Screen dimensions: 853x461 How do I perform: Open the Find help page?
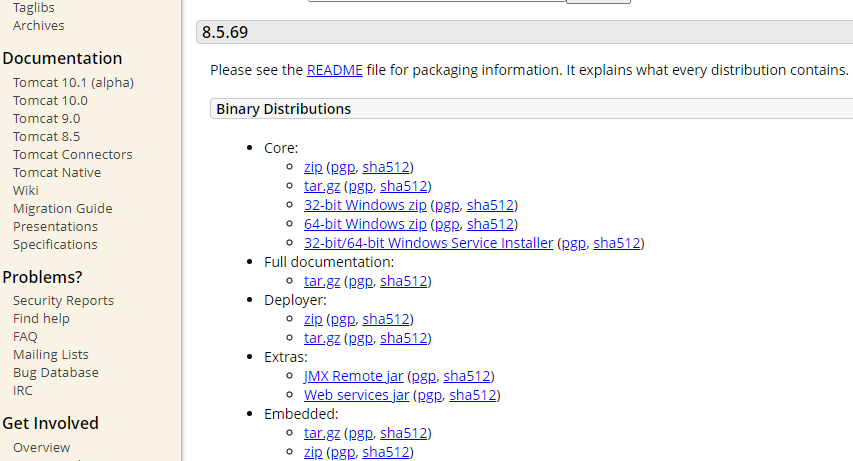[41, 318]
